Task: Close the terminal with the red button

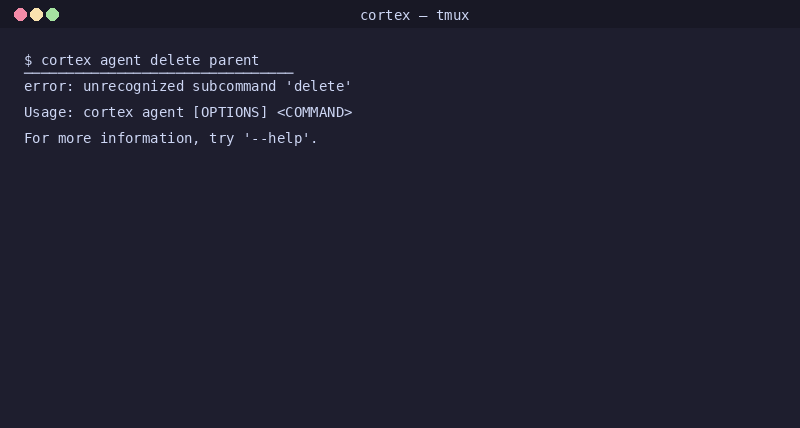Action: coord(20,15)
